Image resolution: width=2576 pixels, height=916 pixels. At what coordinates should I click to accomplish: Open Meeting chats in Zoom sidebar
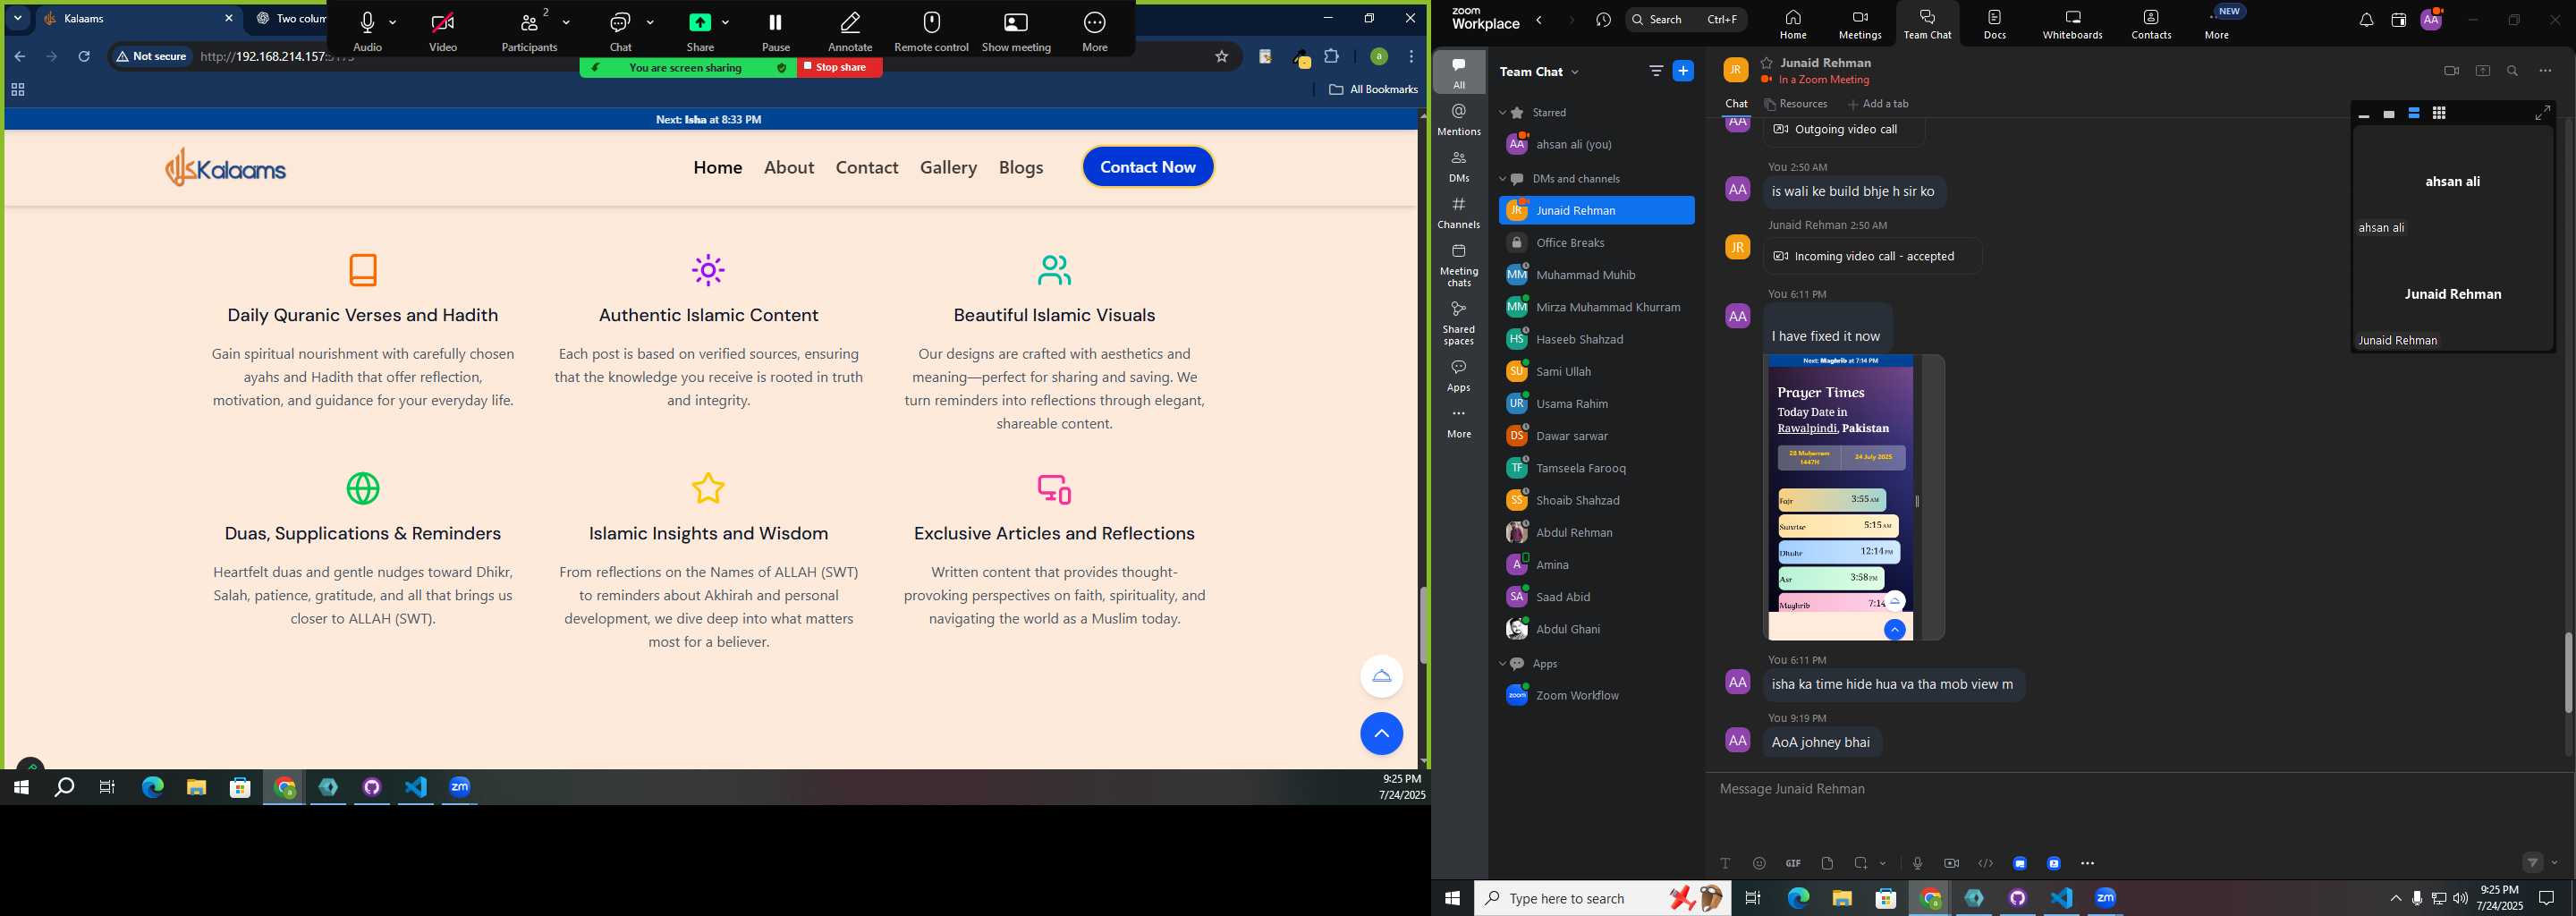click(x=1459, y=265)
